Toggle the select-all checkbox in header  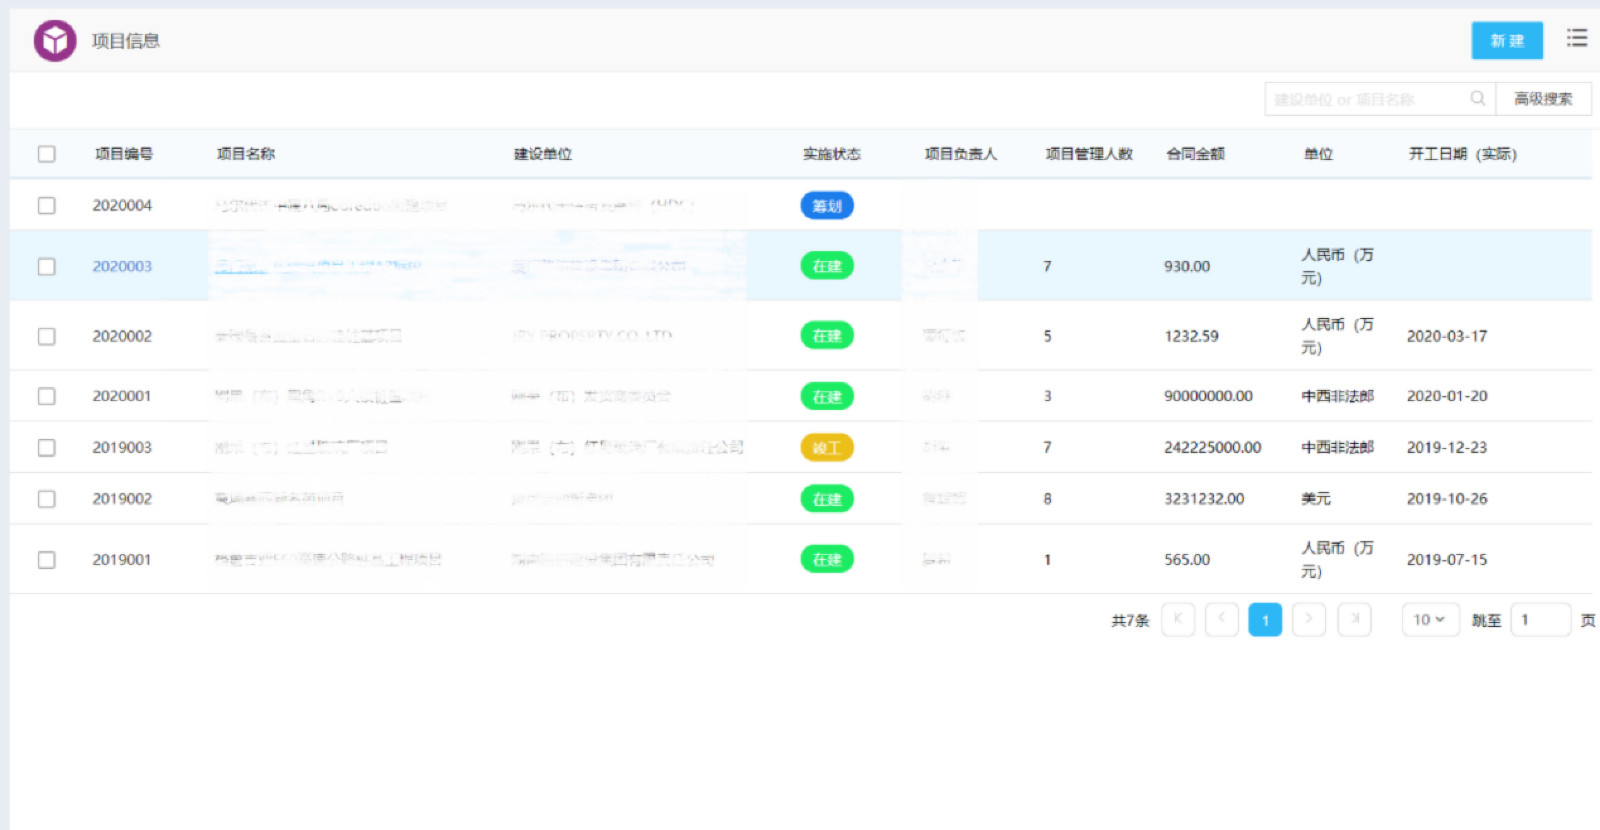point(47,154)
